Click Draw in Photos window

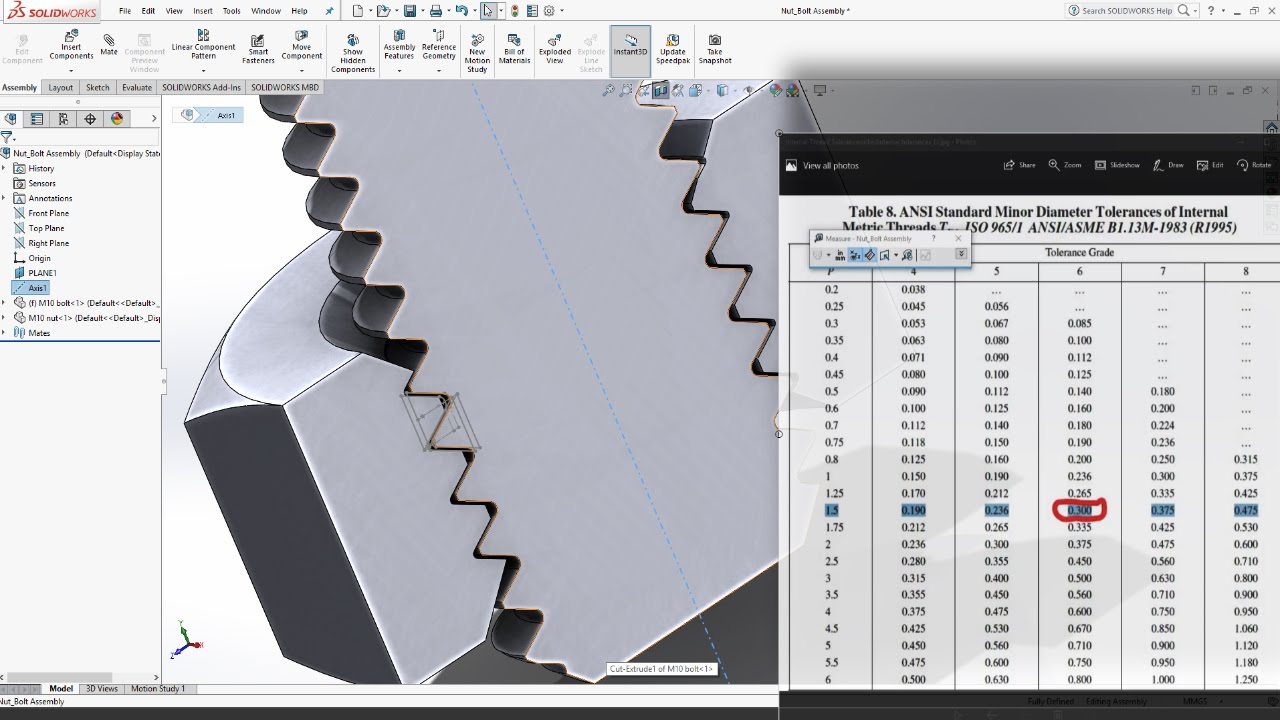1168,165
